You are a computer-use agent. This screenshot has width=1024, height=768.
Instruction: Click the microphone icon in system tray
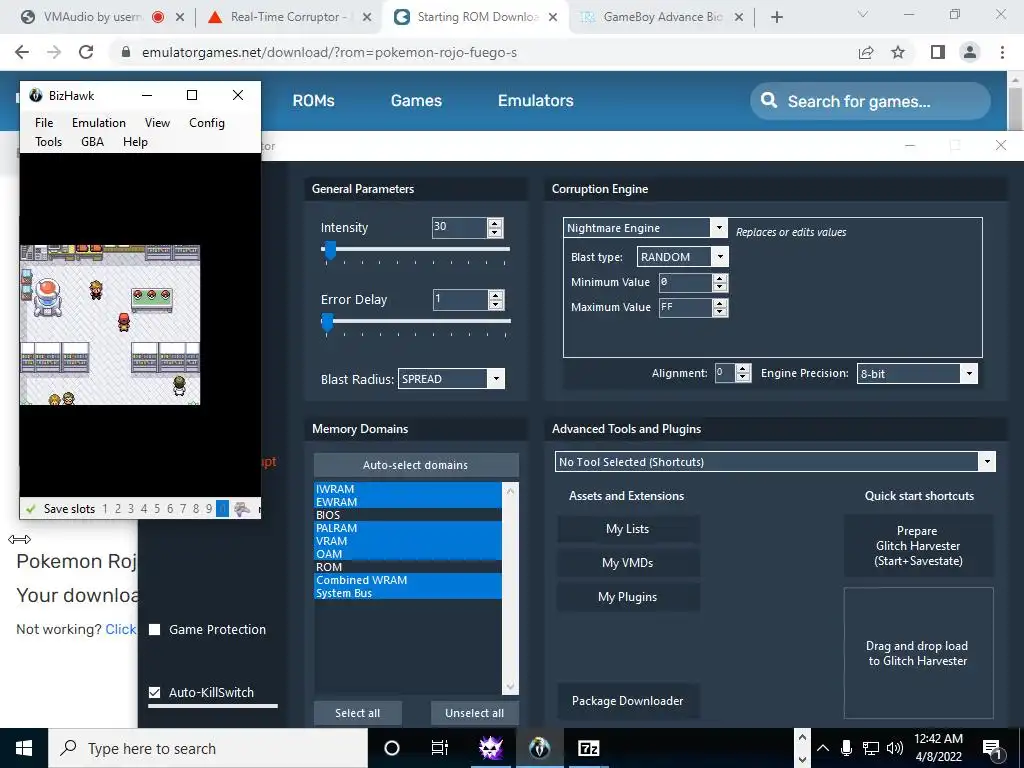click(x=846, y=748)
